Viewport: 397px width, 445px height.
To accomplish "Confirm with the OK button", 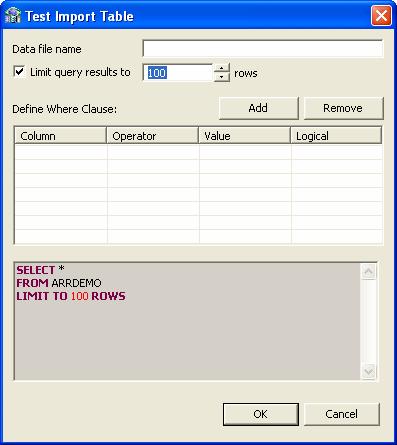I will pos(261,414).
